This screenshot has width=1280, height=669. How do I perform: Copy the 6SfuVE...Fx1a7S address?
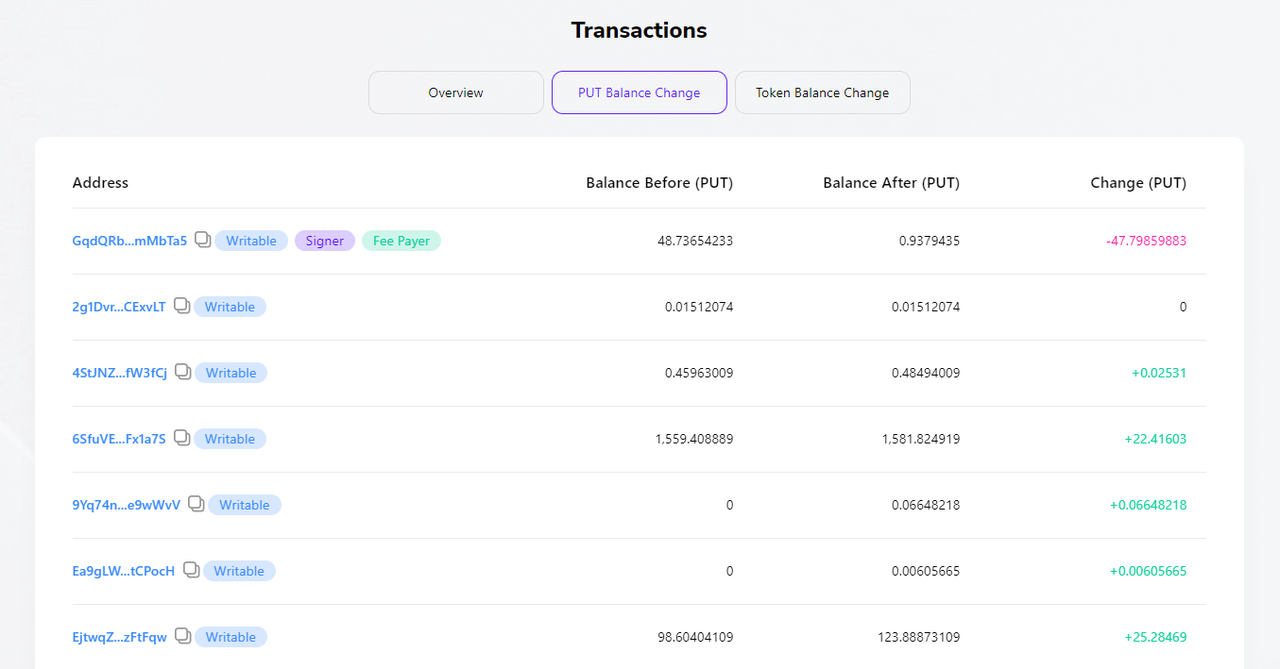coord(181,438)
